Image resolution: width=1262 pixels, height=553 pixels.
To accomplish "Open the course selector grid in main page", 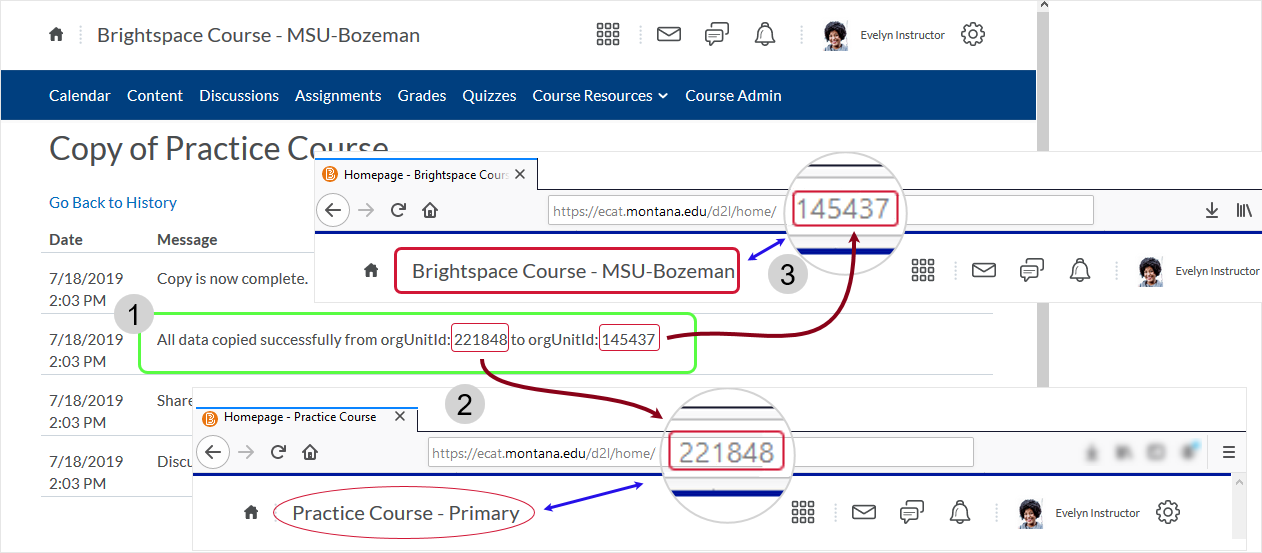I will point(608,35).
